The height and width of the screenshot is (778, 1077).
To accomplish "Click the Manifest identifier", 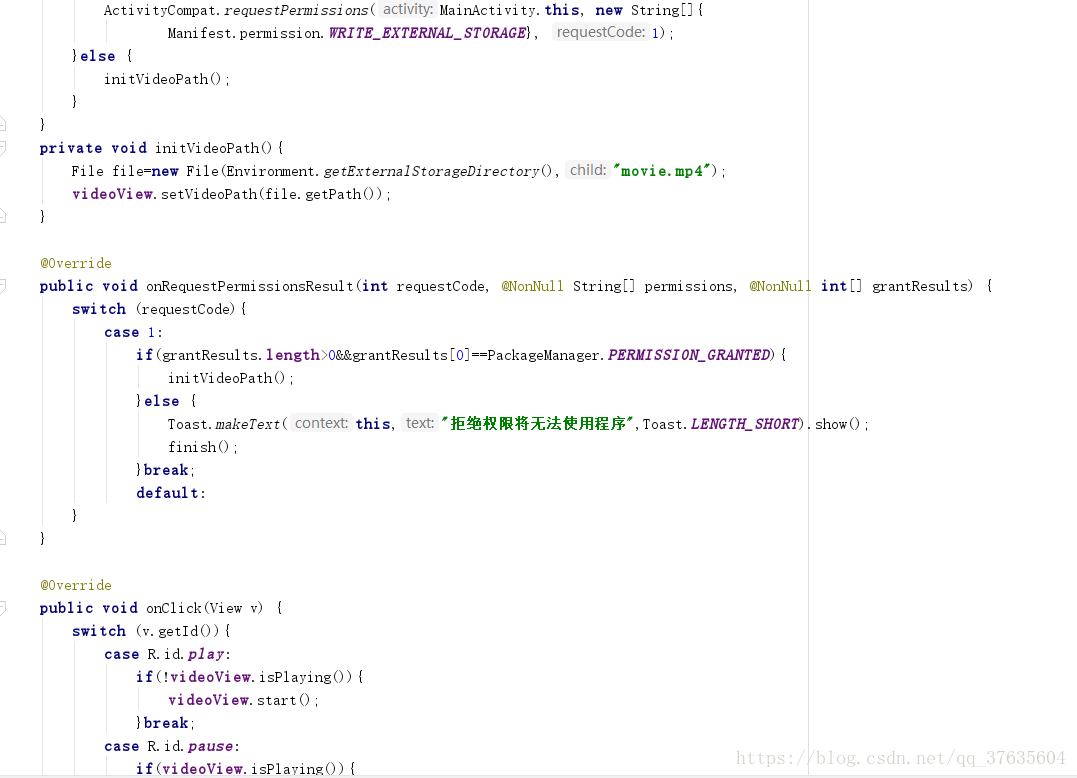I will (x=199, y=33).
